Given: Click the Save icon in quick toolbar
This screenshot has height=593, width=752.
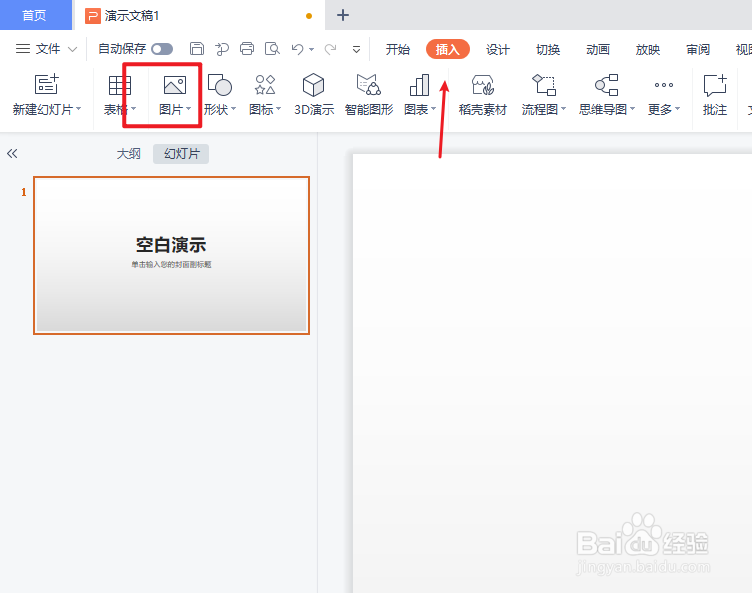Looking at the screenshot, I should point(197,48).
